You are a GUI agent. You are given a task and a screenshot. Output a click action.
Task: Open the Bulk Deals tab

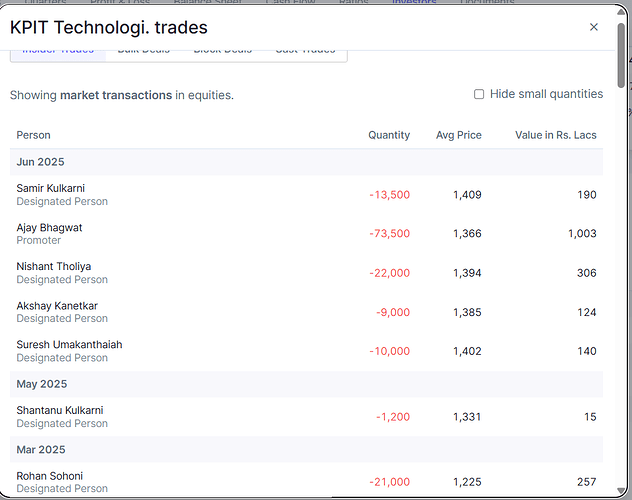(x=142, y=51)
